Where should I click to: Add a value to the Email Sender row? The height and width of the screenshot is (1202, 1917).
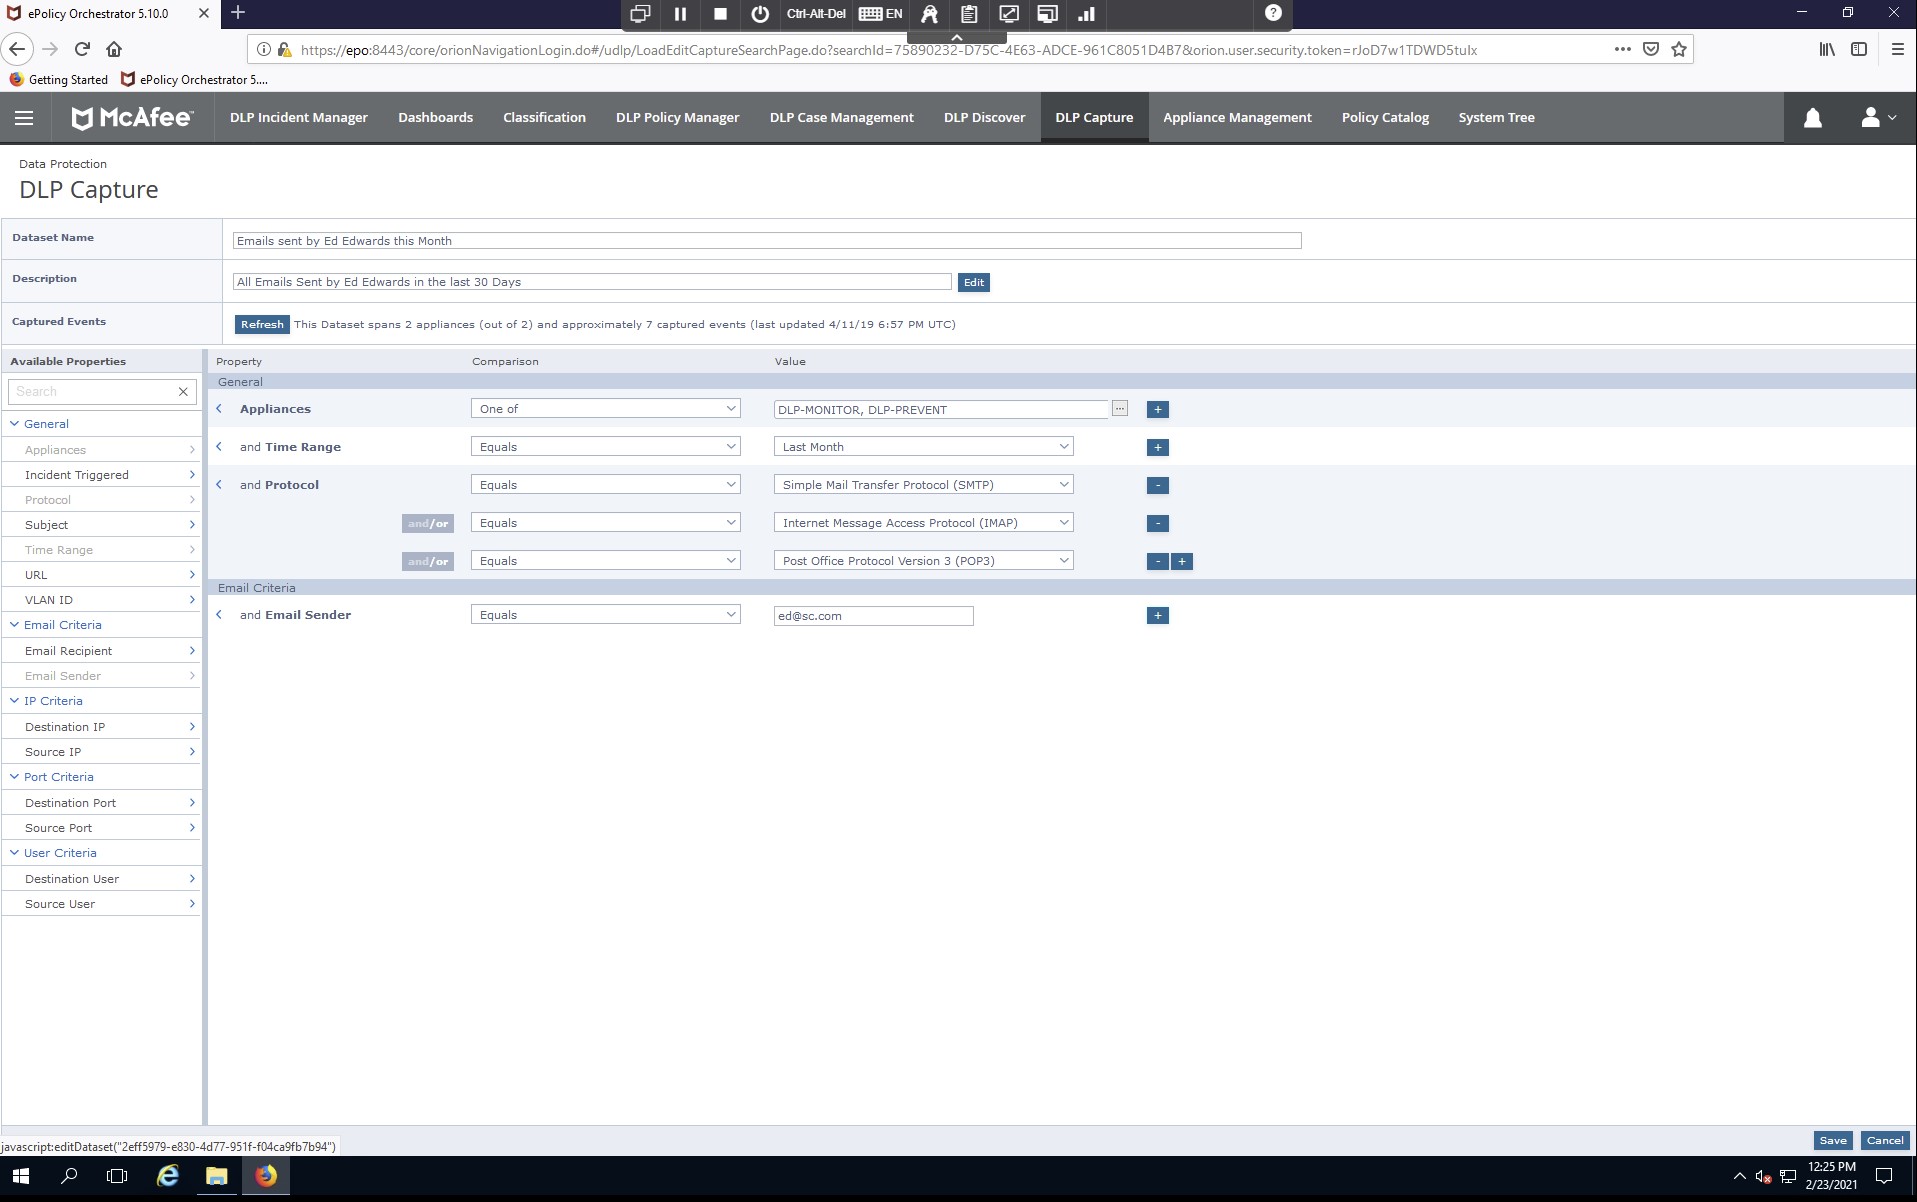(1158, 616)
